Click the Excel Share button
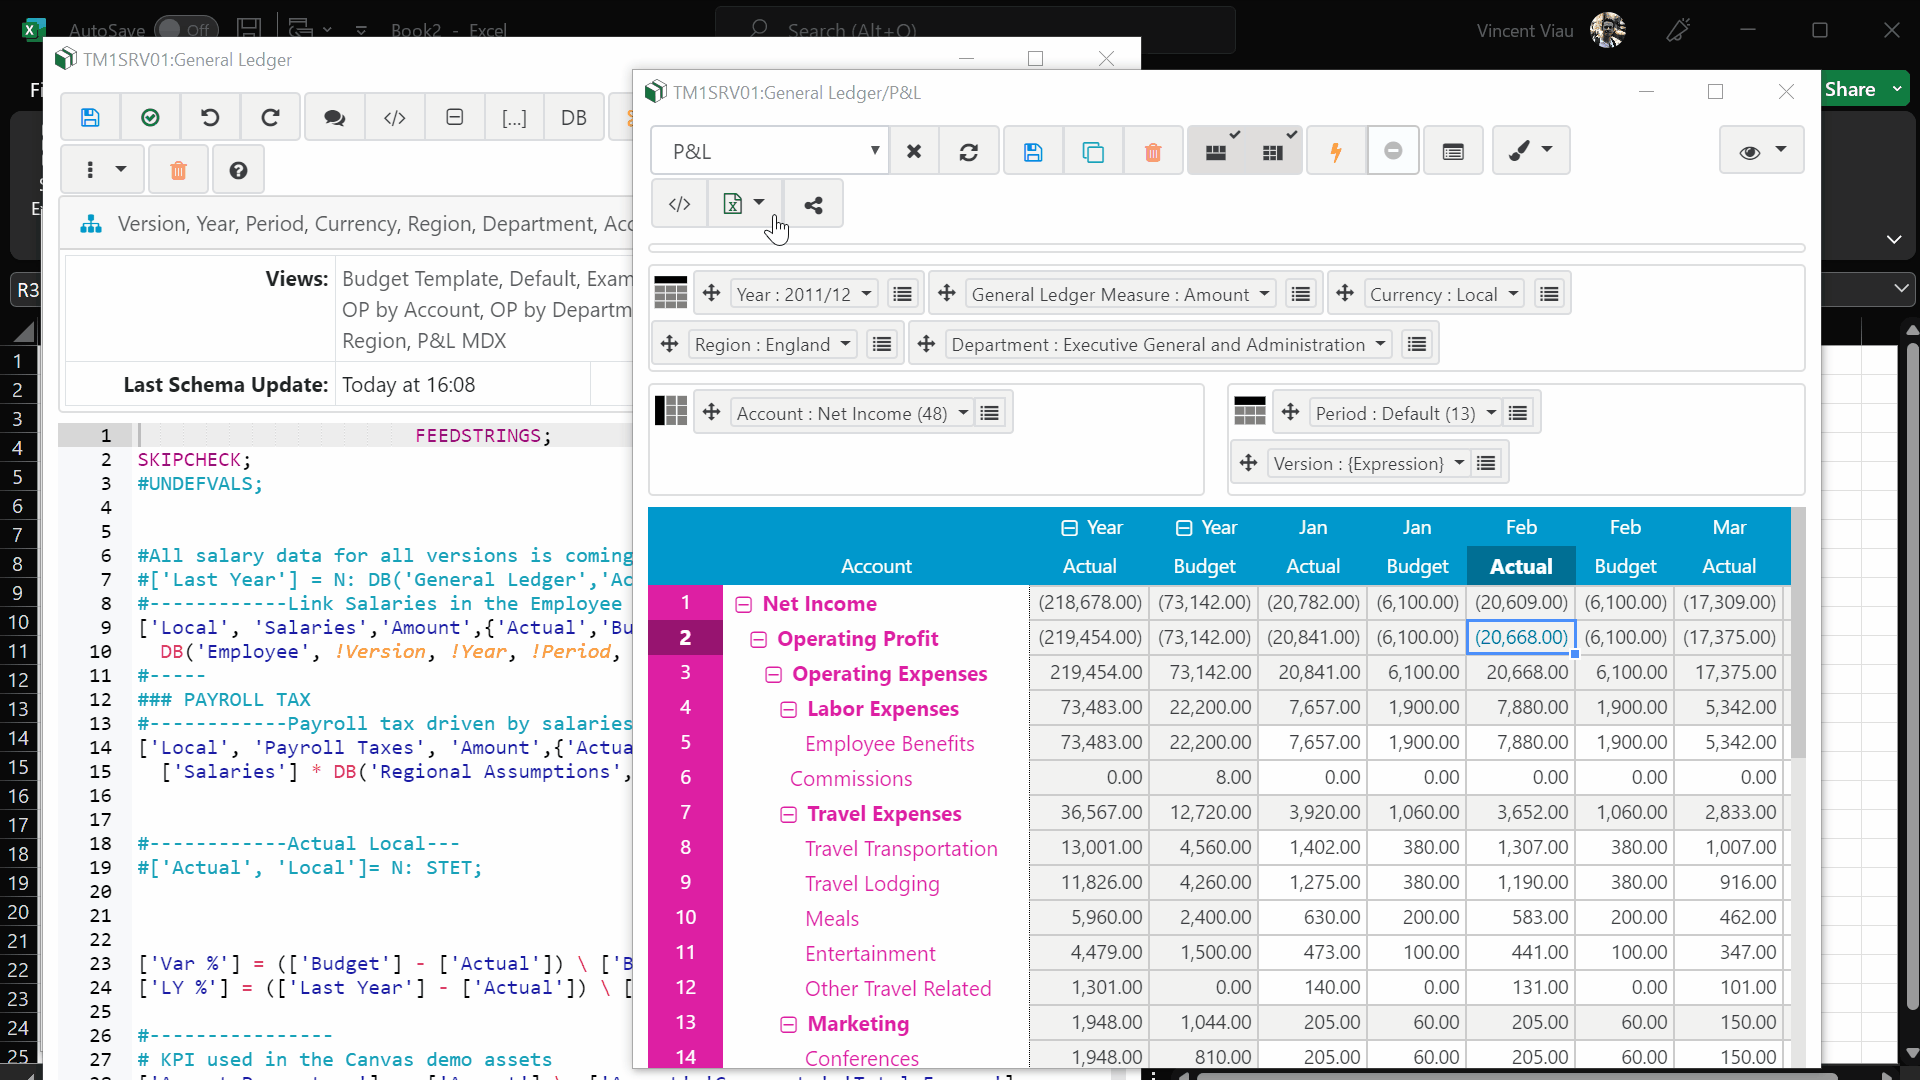 (x=1856, y=88)
